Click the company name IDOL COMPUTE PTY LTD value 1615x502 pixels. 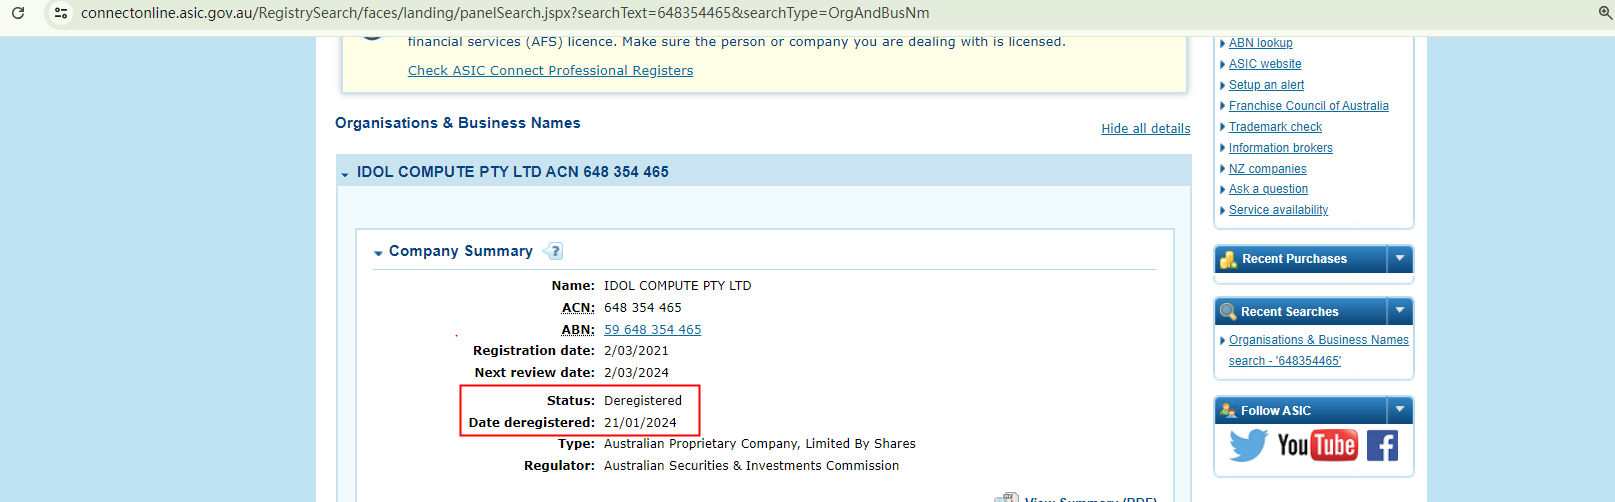click(677, 286)
